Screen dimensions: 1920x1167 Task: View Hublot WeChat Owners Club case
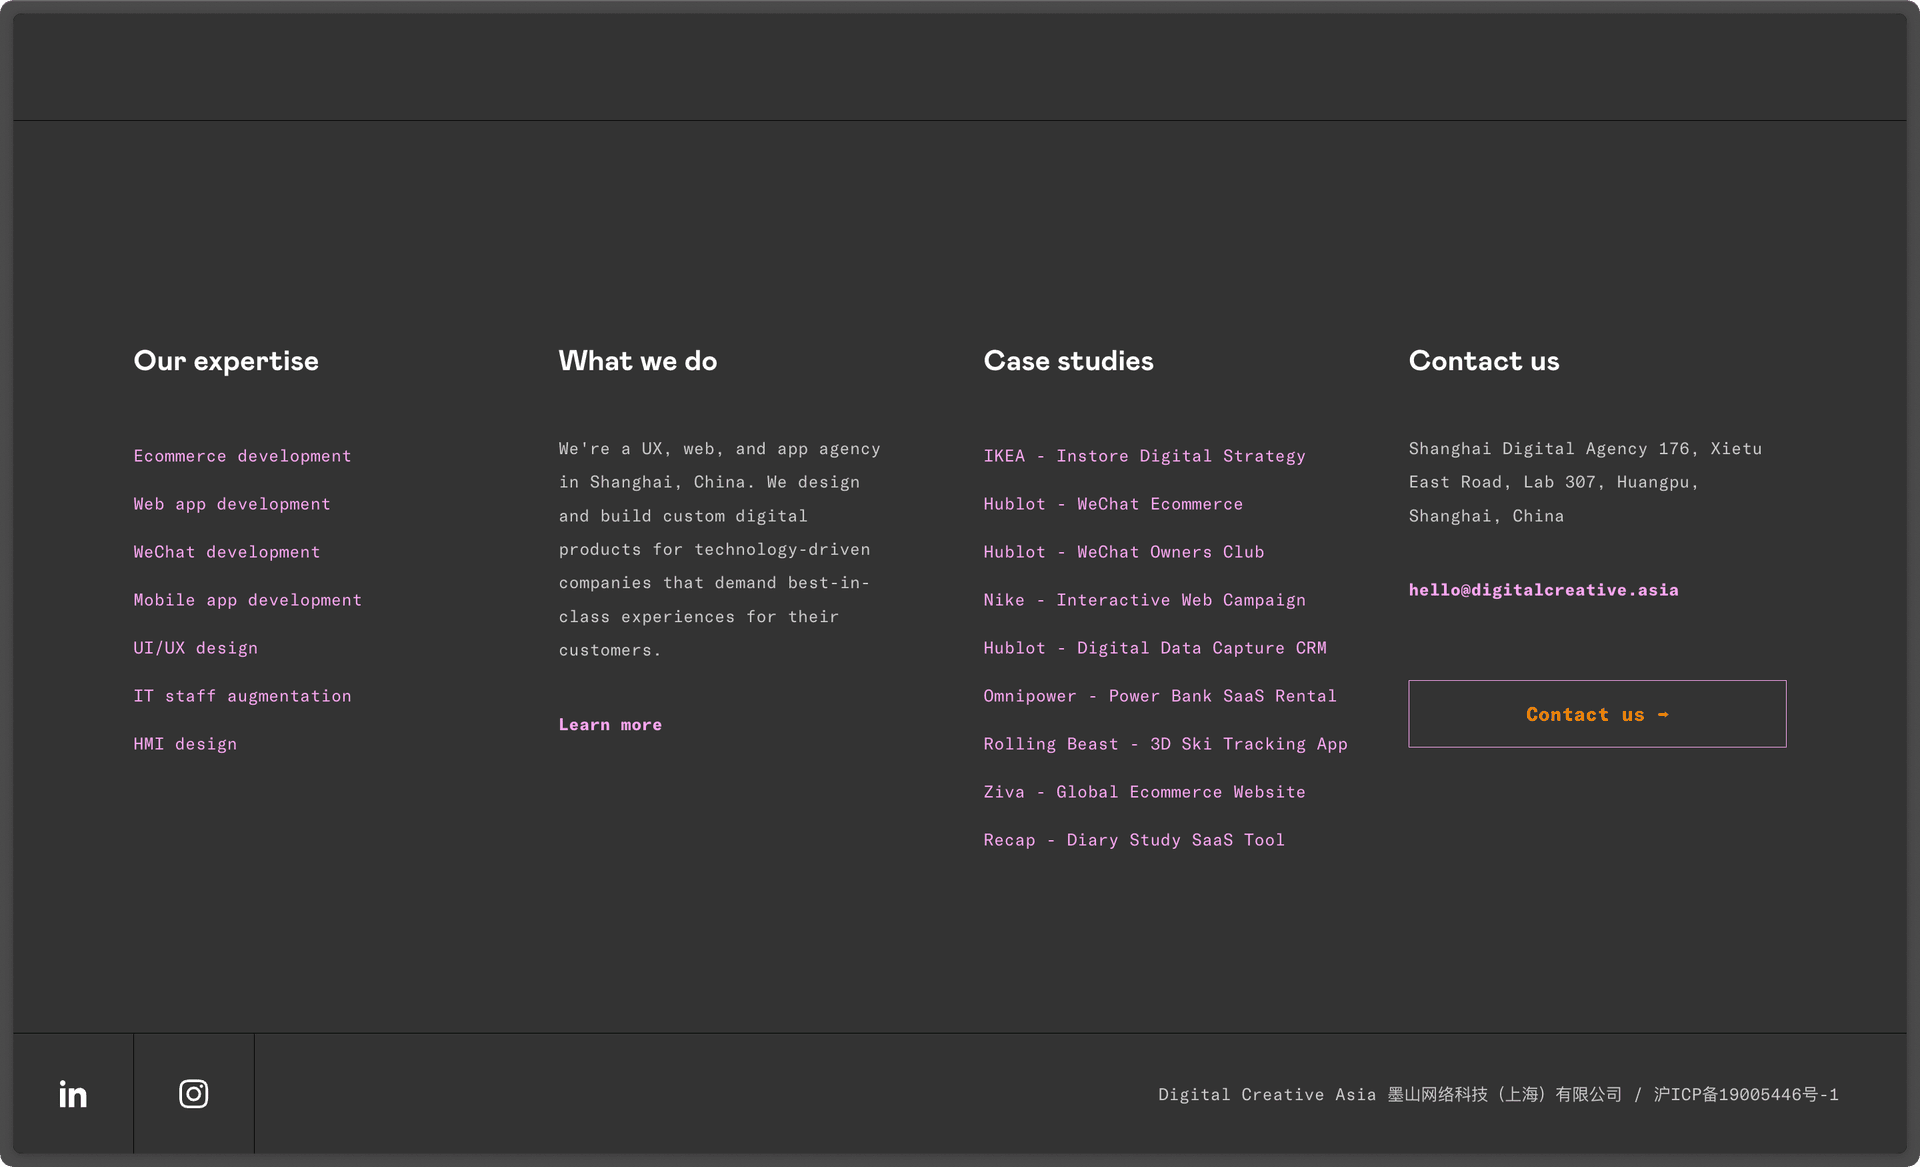point(1124,552)
